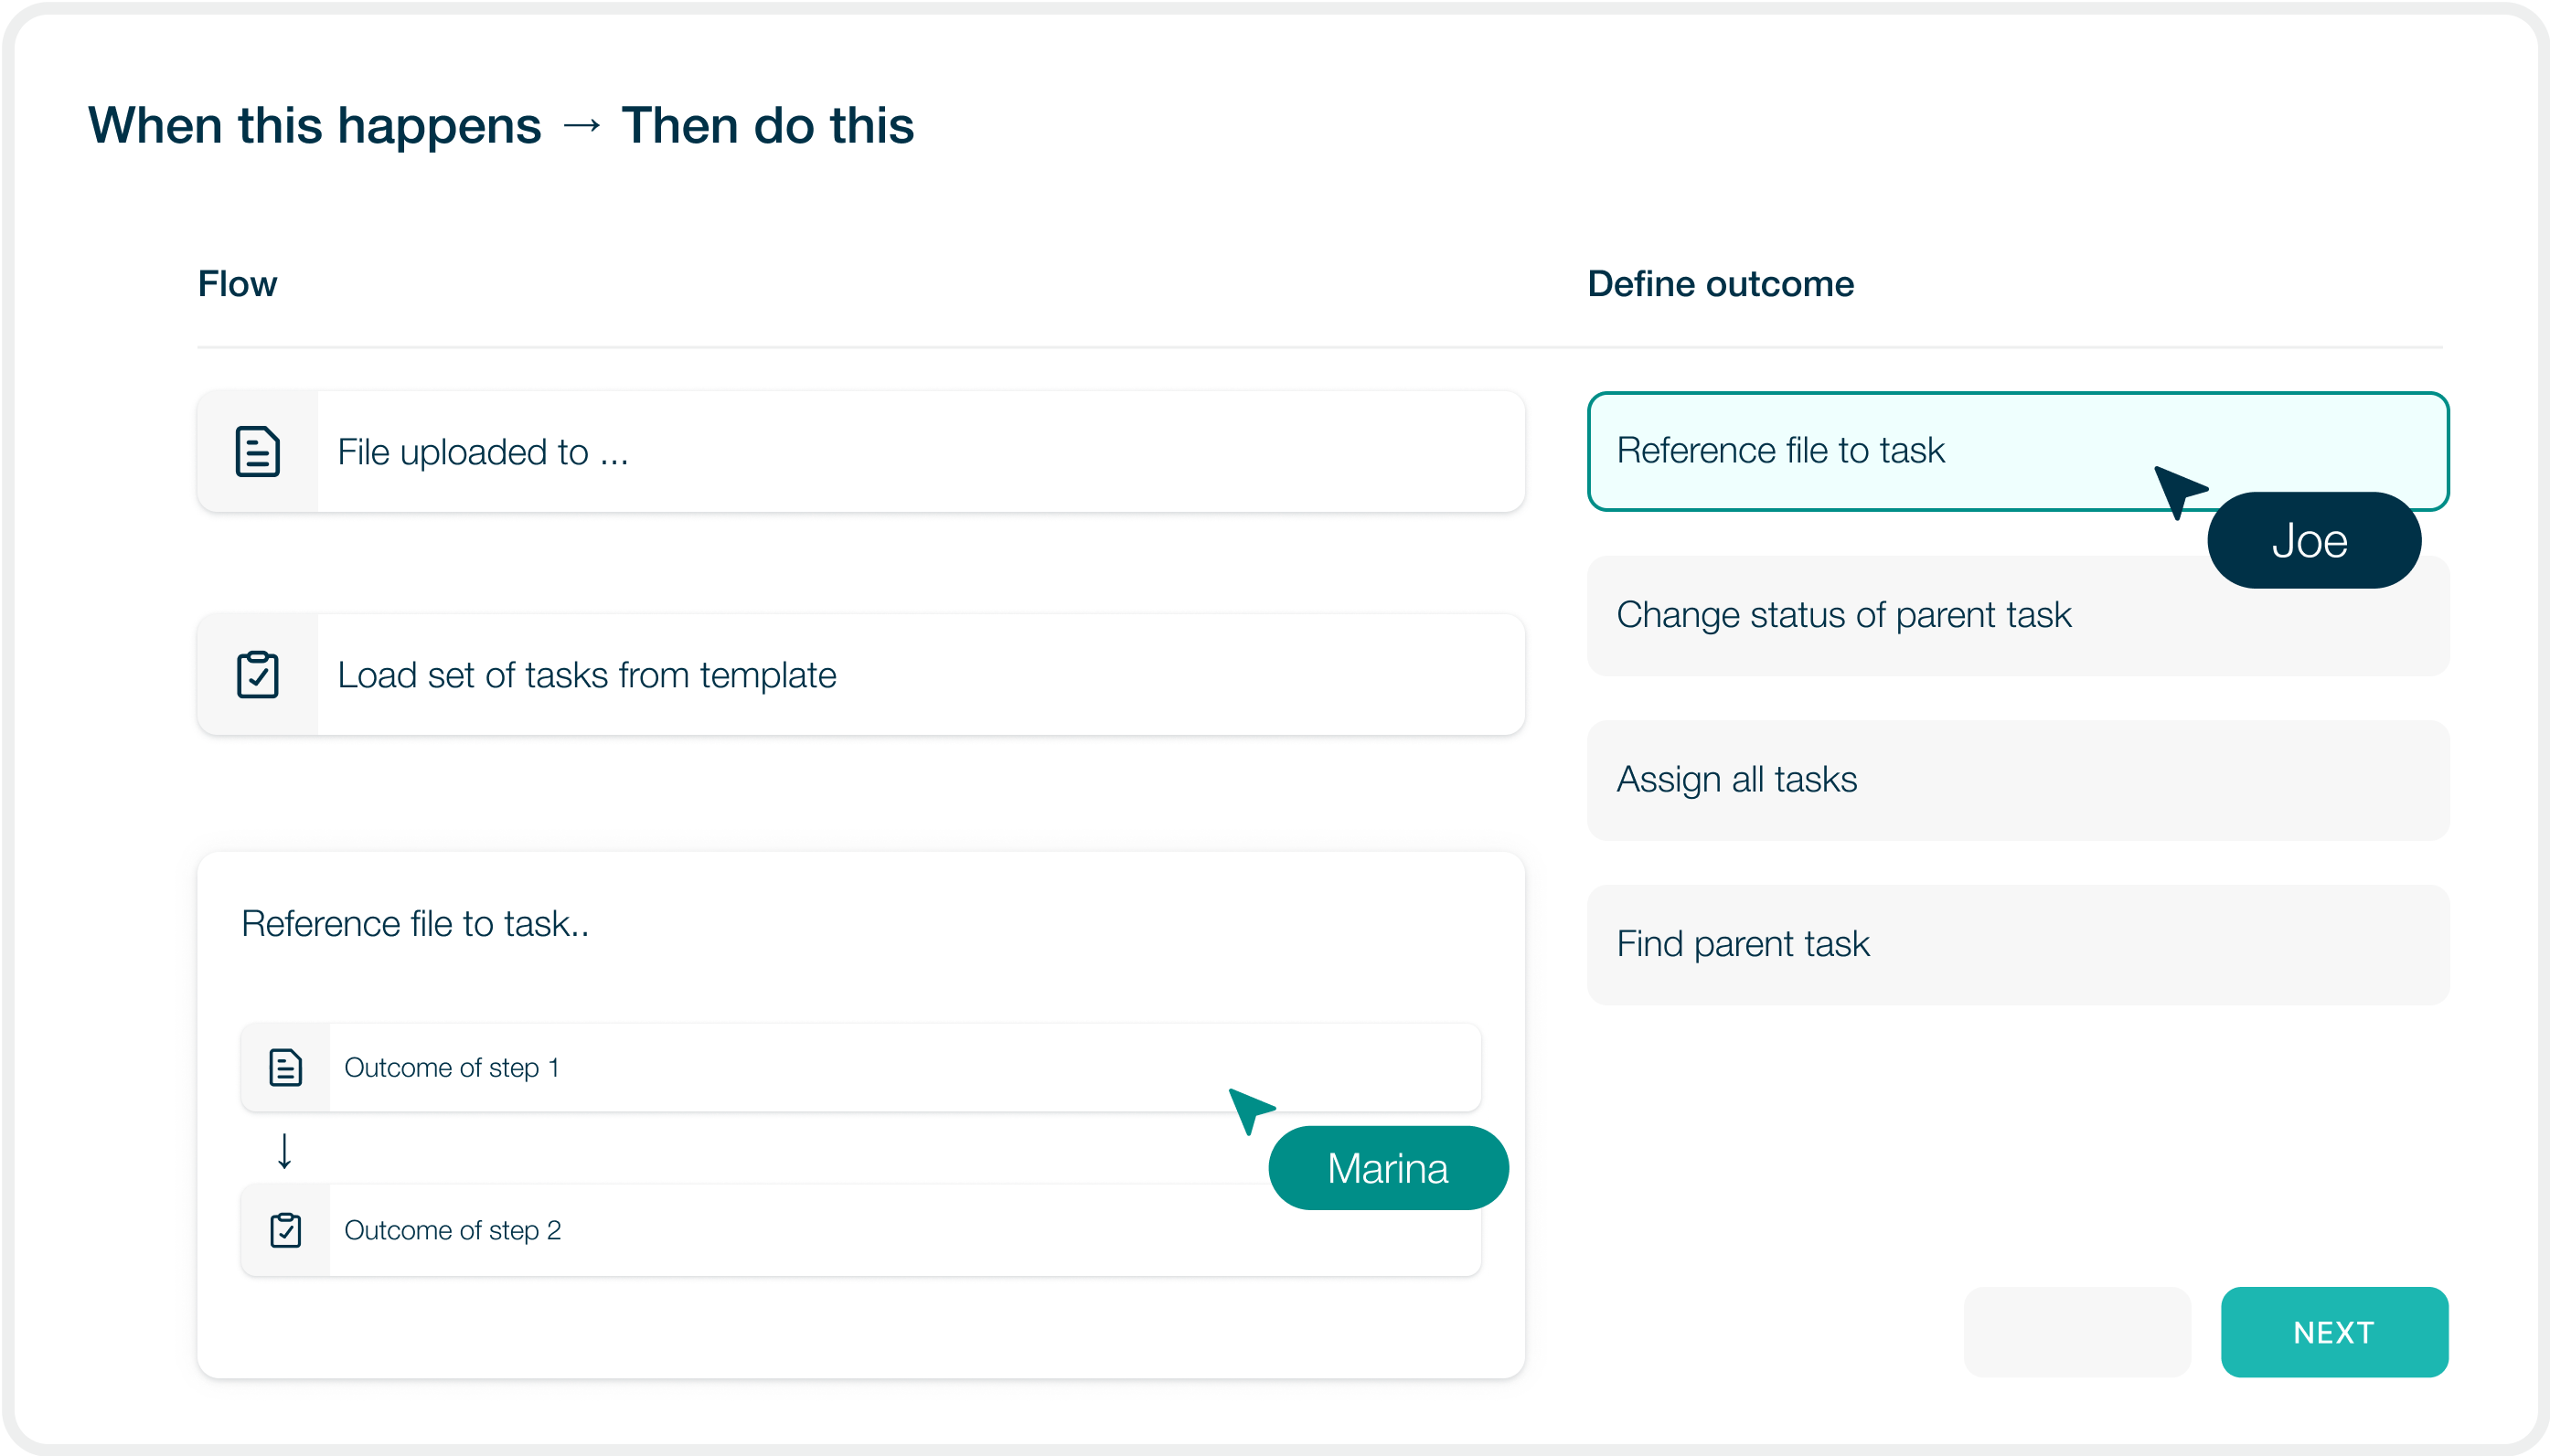Pick the 'Find parent task' outcome
The image size is (2550, 1456).
[x=2017, y=945]
